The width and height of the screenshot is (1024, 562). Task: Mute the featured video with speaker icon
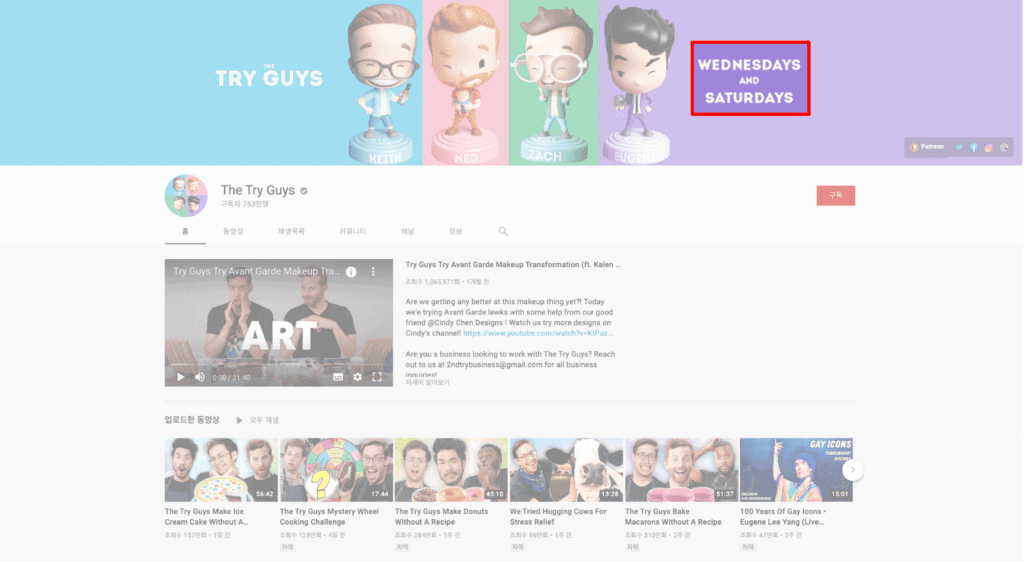[x=200, y=377]
